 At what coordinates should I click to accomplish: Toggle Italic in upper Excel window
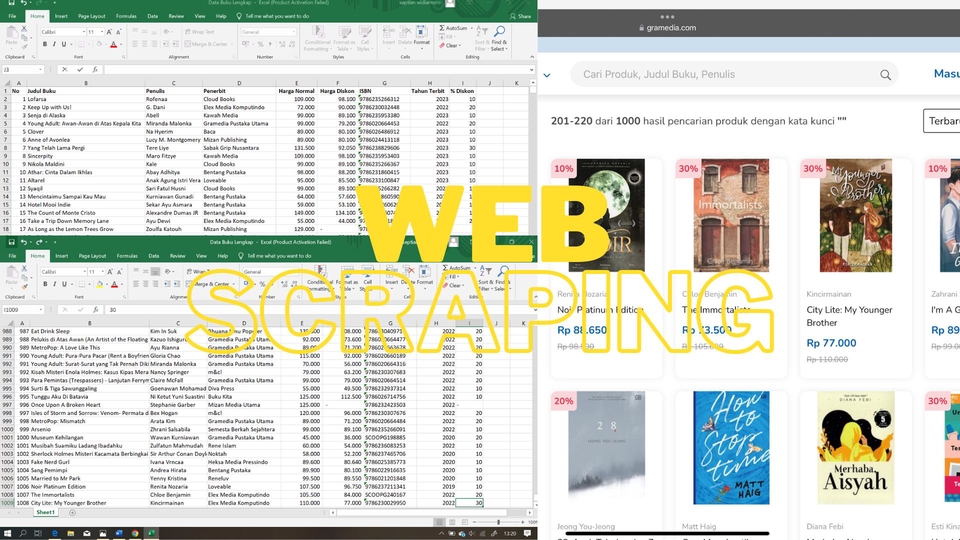click(54, 44)
